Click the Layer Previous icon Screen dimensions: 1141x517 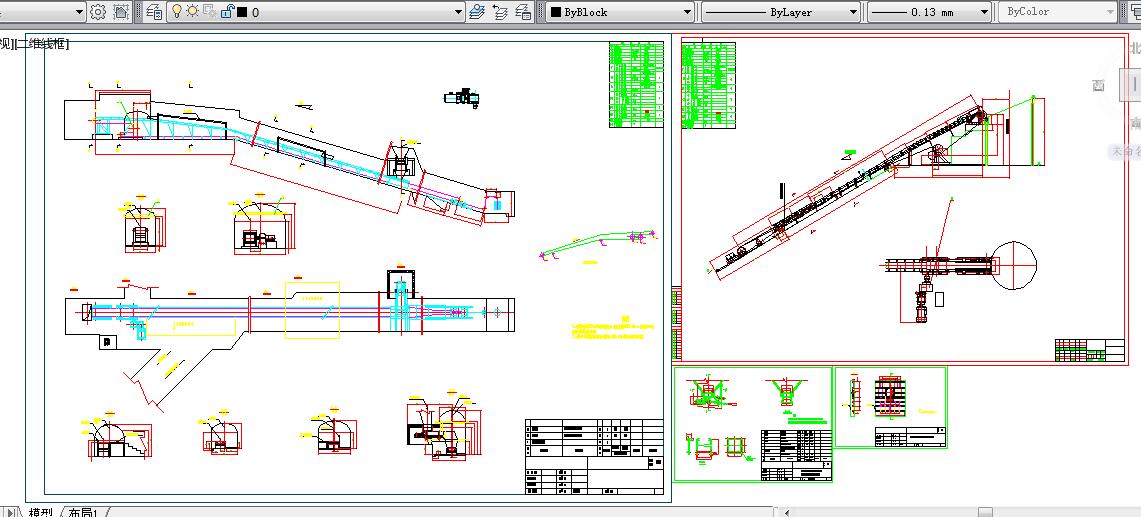500,12
